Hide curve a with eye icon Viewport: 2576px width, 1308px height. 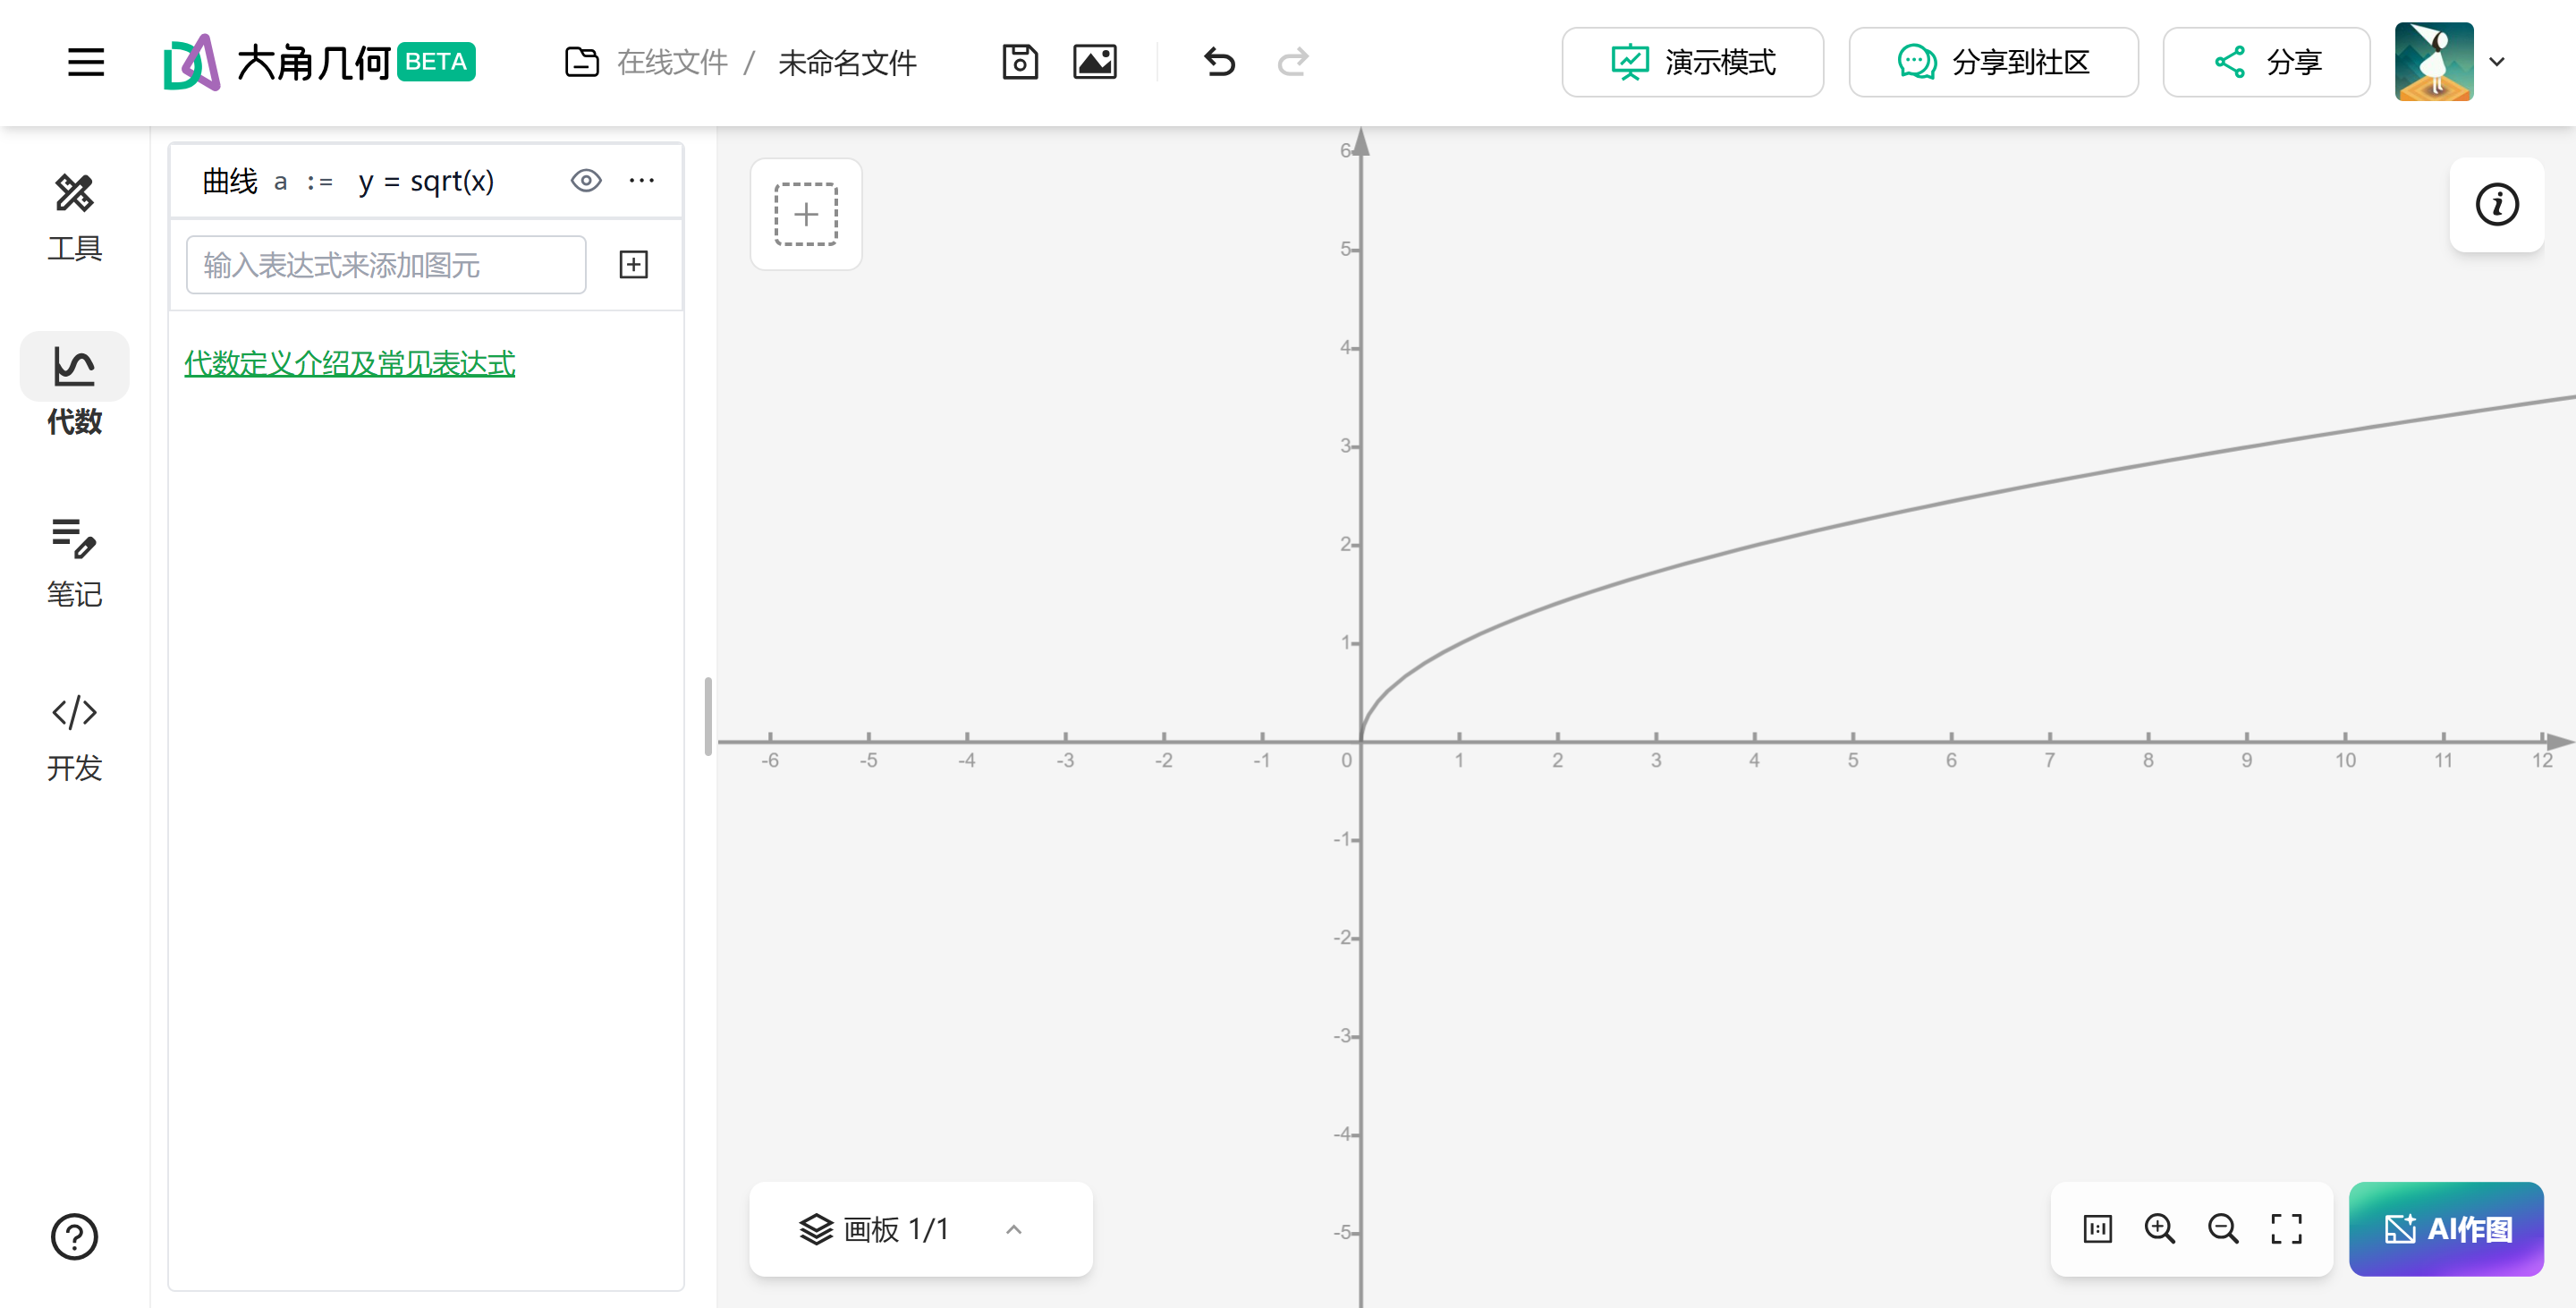pos(586,181)
